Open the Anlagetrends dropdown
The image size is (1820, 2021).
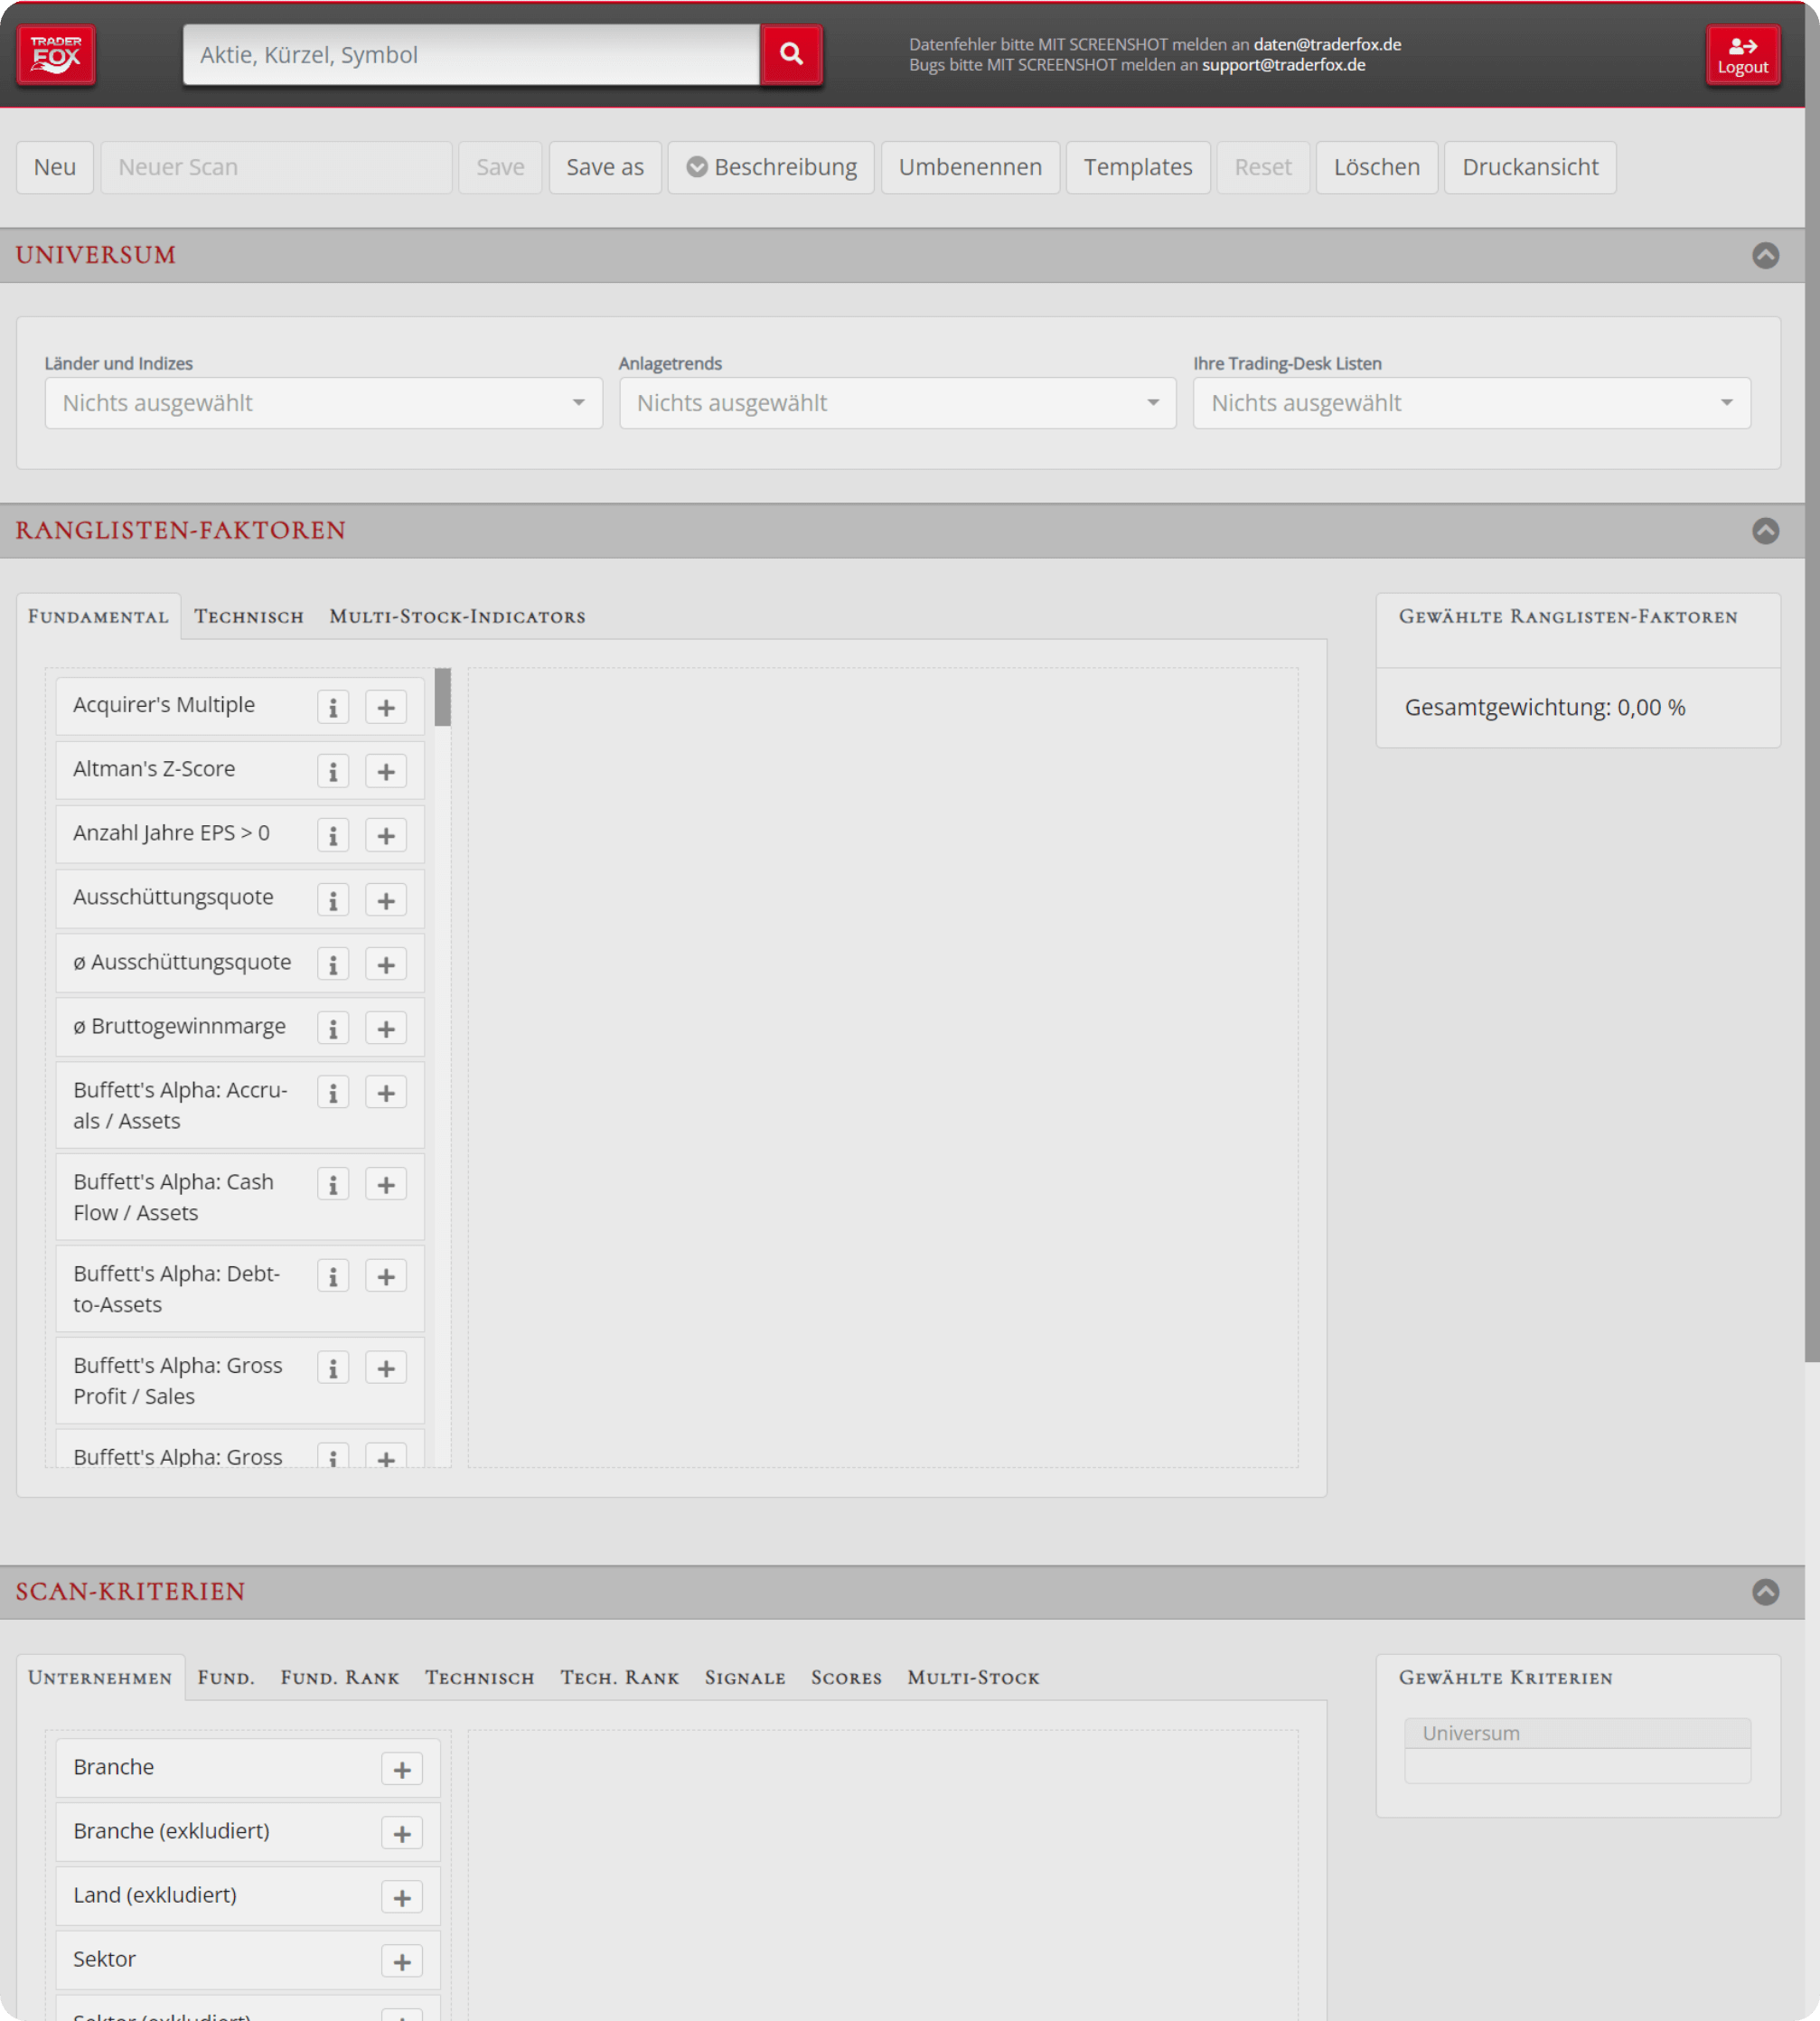[897, 403]
